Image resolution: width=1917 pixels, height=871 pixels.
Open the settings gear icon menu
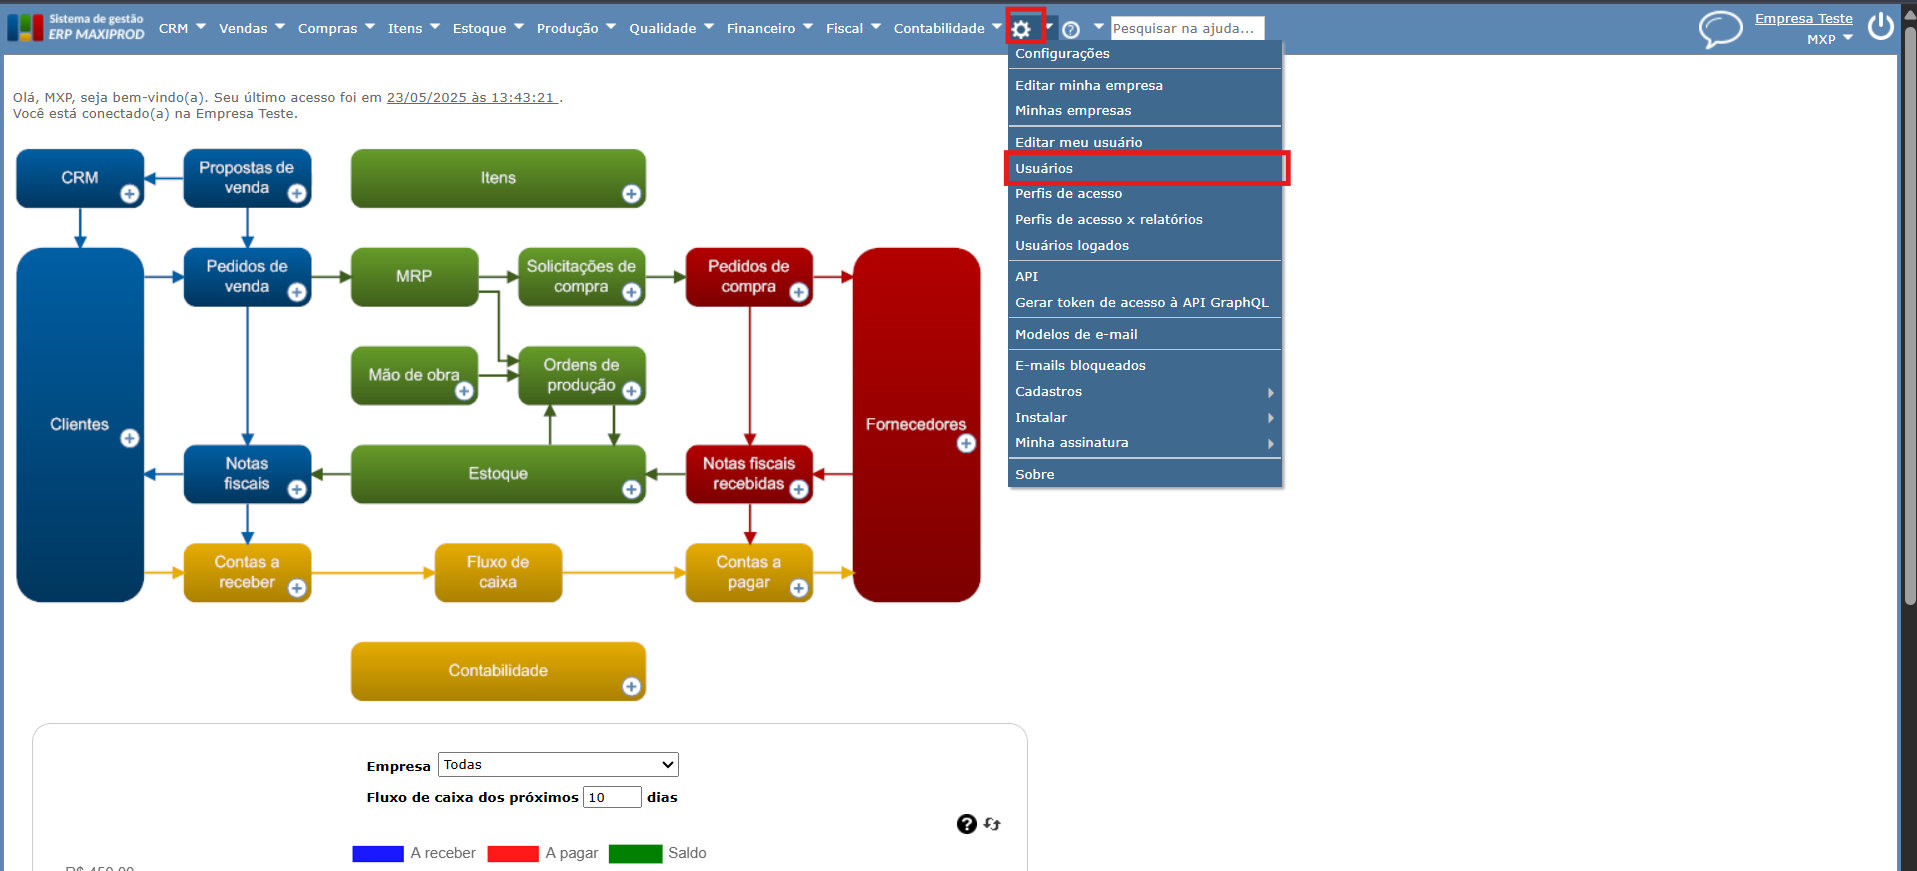(x=1021, y=29)
